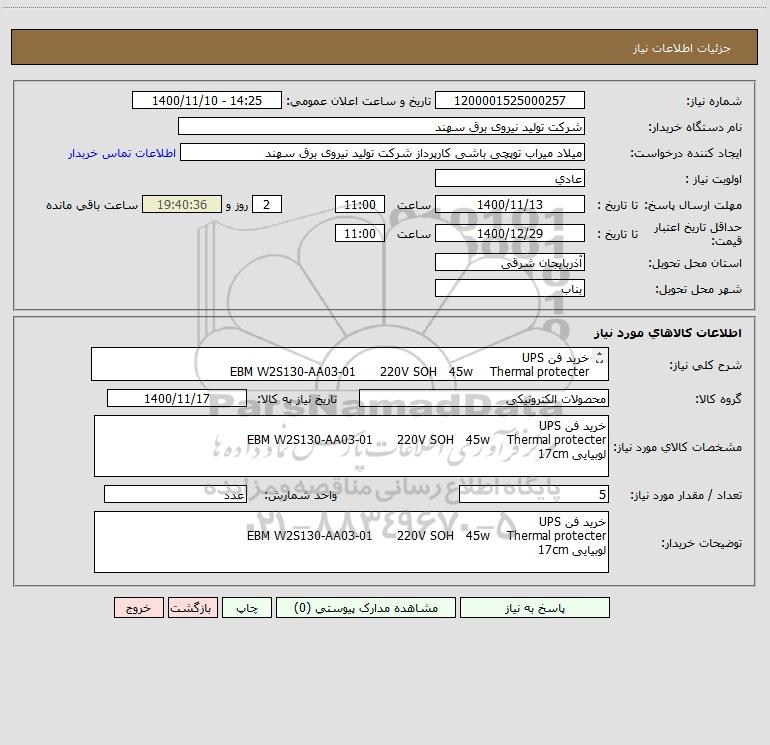Click the priority field 'عادي'
This screenshot has width=770, height=745.
510,178
